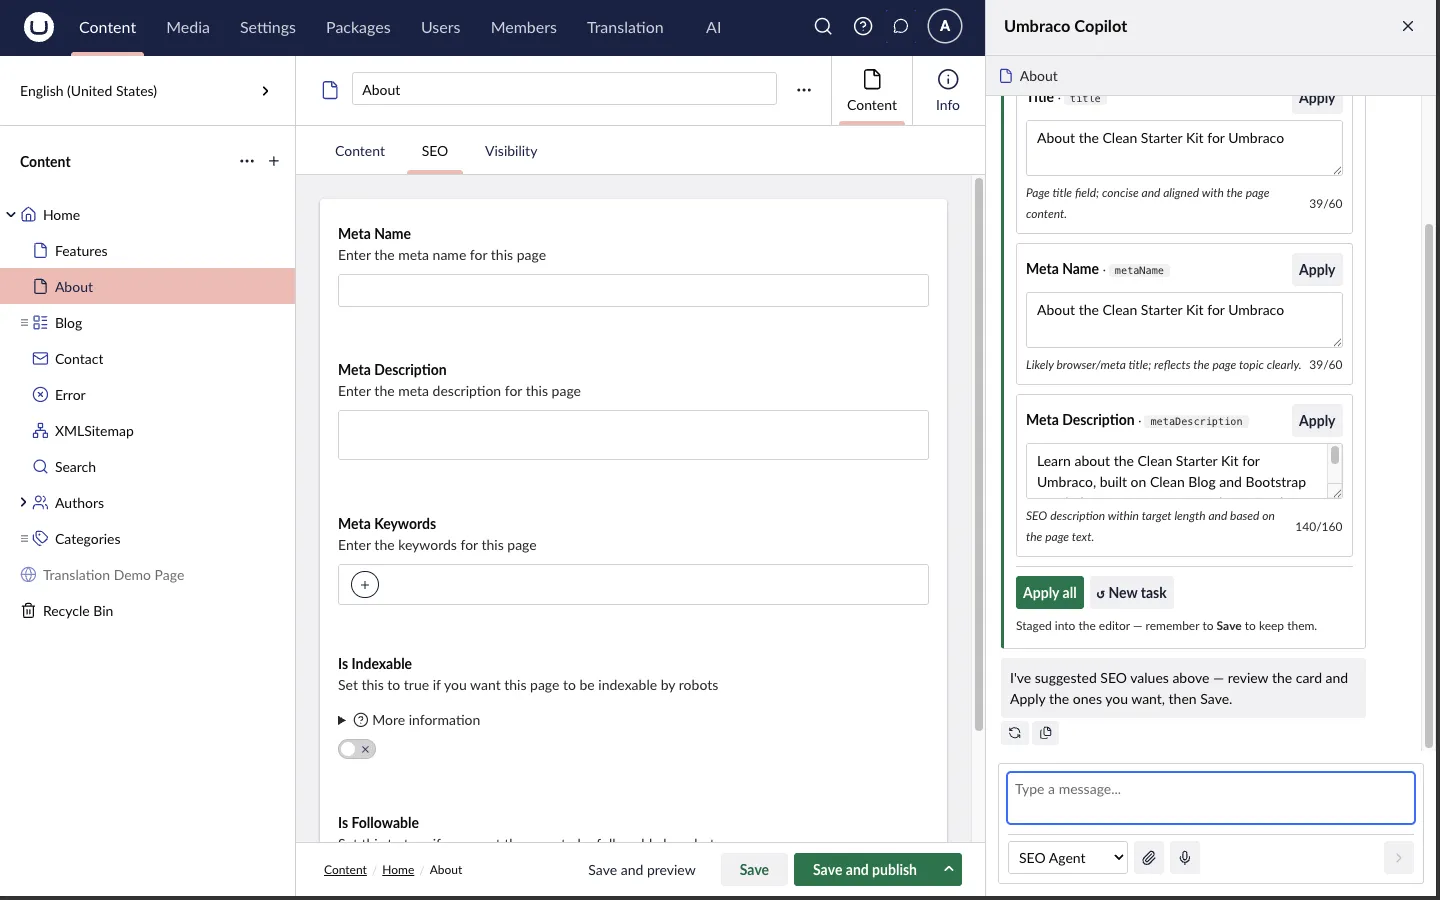This screenshot has width=1440, height=900.
Task: Open the Content section three-dot menu
Action: [247, 161]
